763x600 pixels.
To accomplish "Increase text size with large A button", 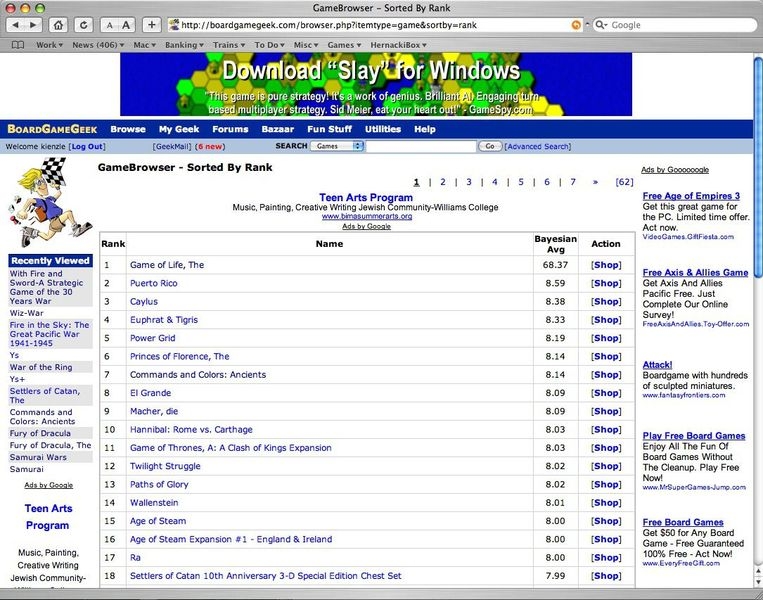I will 126,25.
